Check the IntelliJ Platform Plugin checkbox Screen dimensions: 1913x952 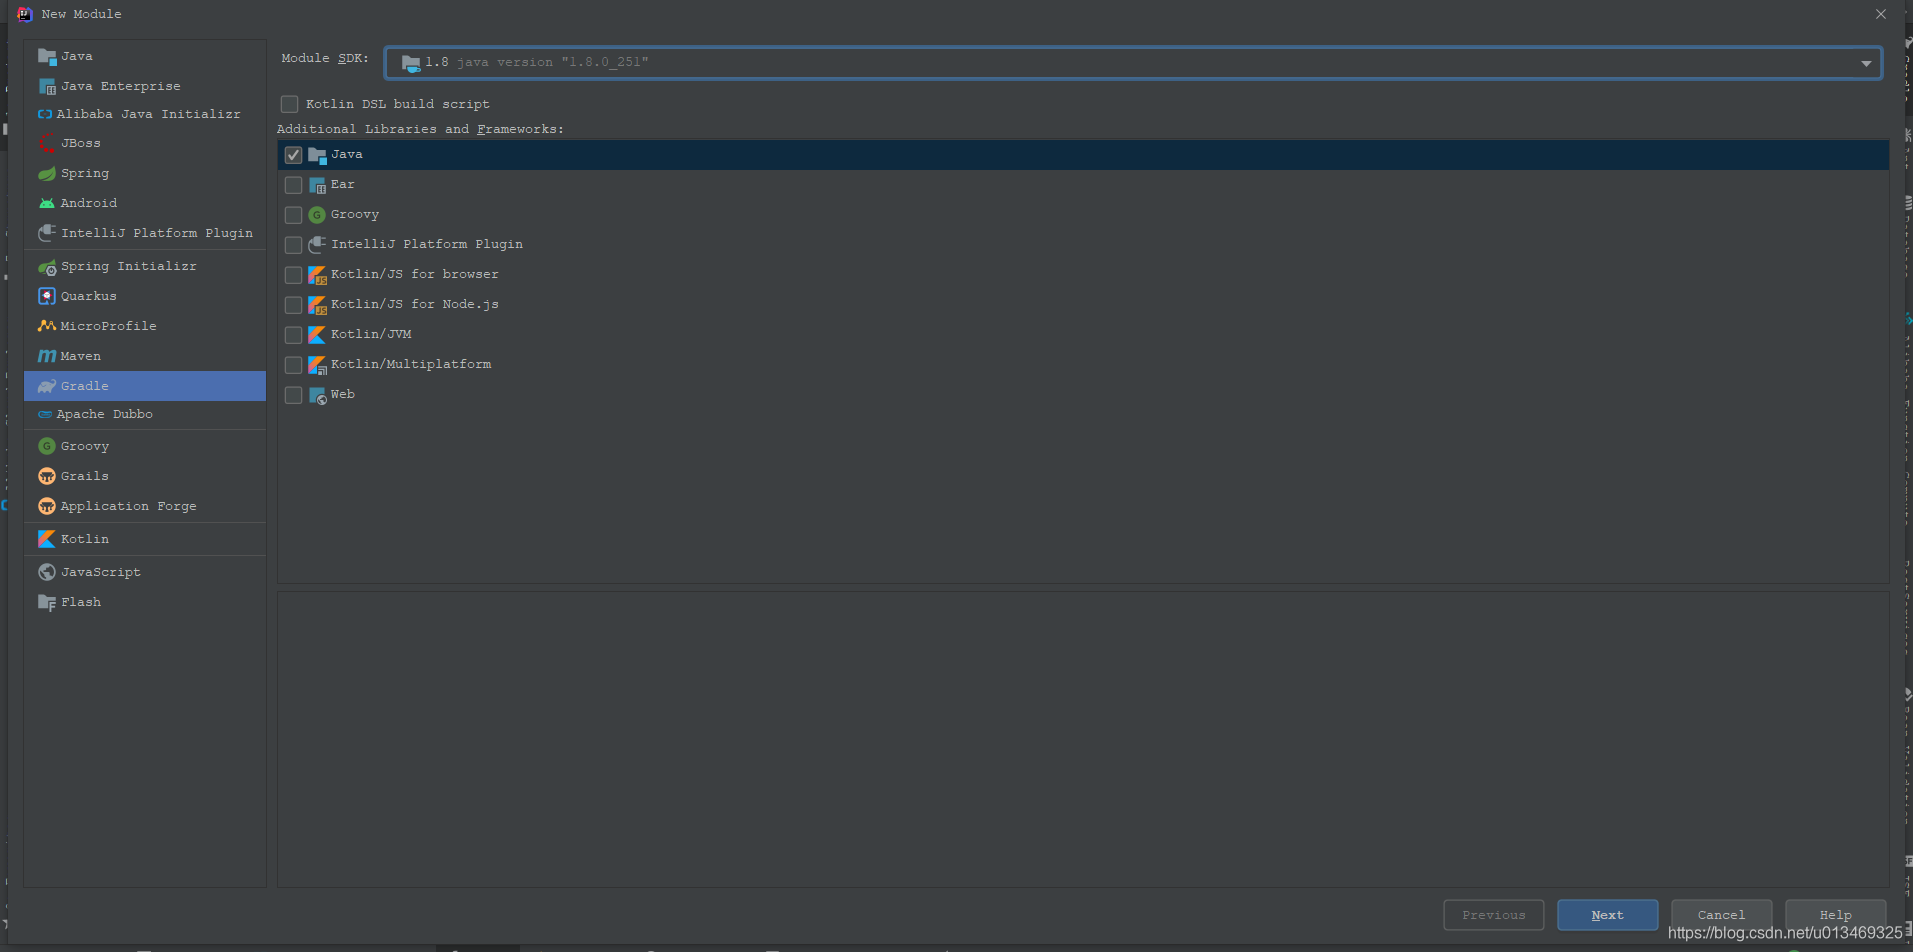pos(294,245)
